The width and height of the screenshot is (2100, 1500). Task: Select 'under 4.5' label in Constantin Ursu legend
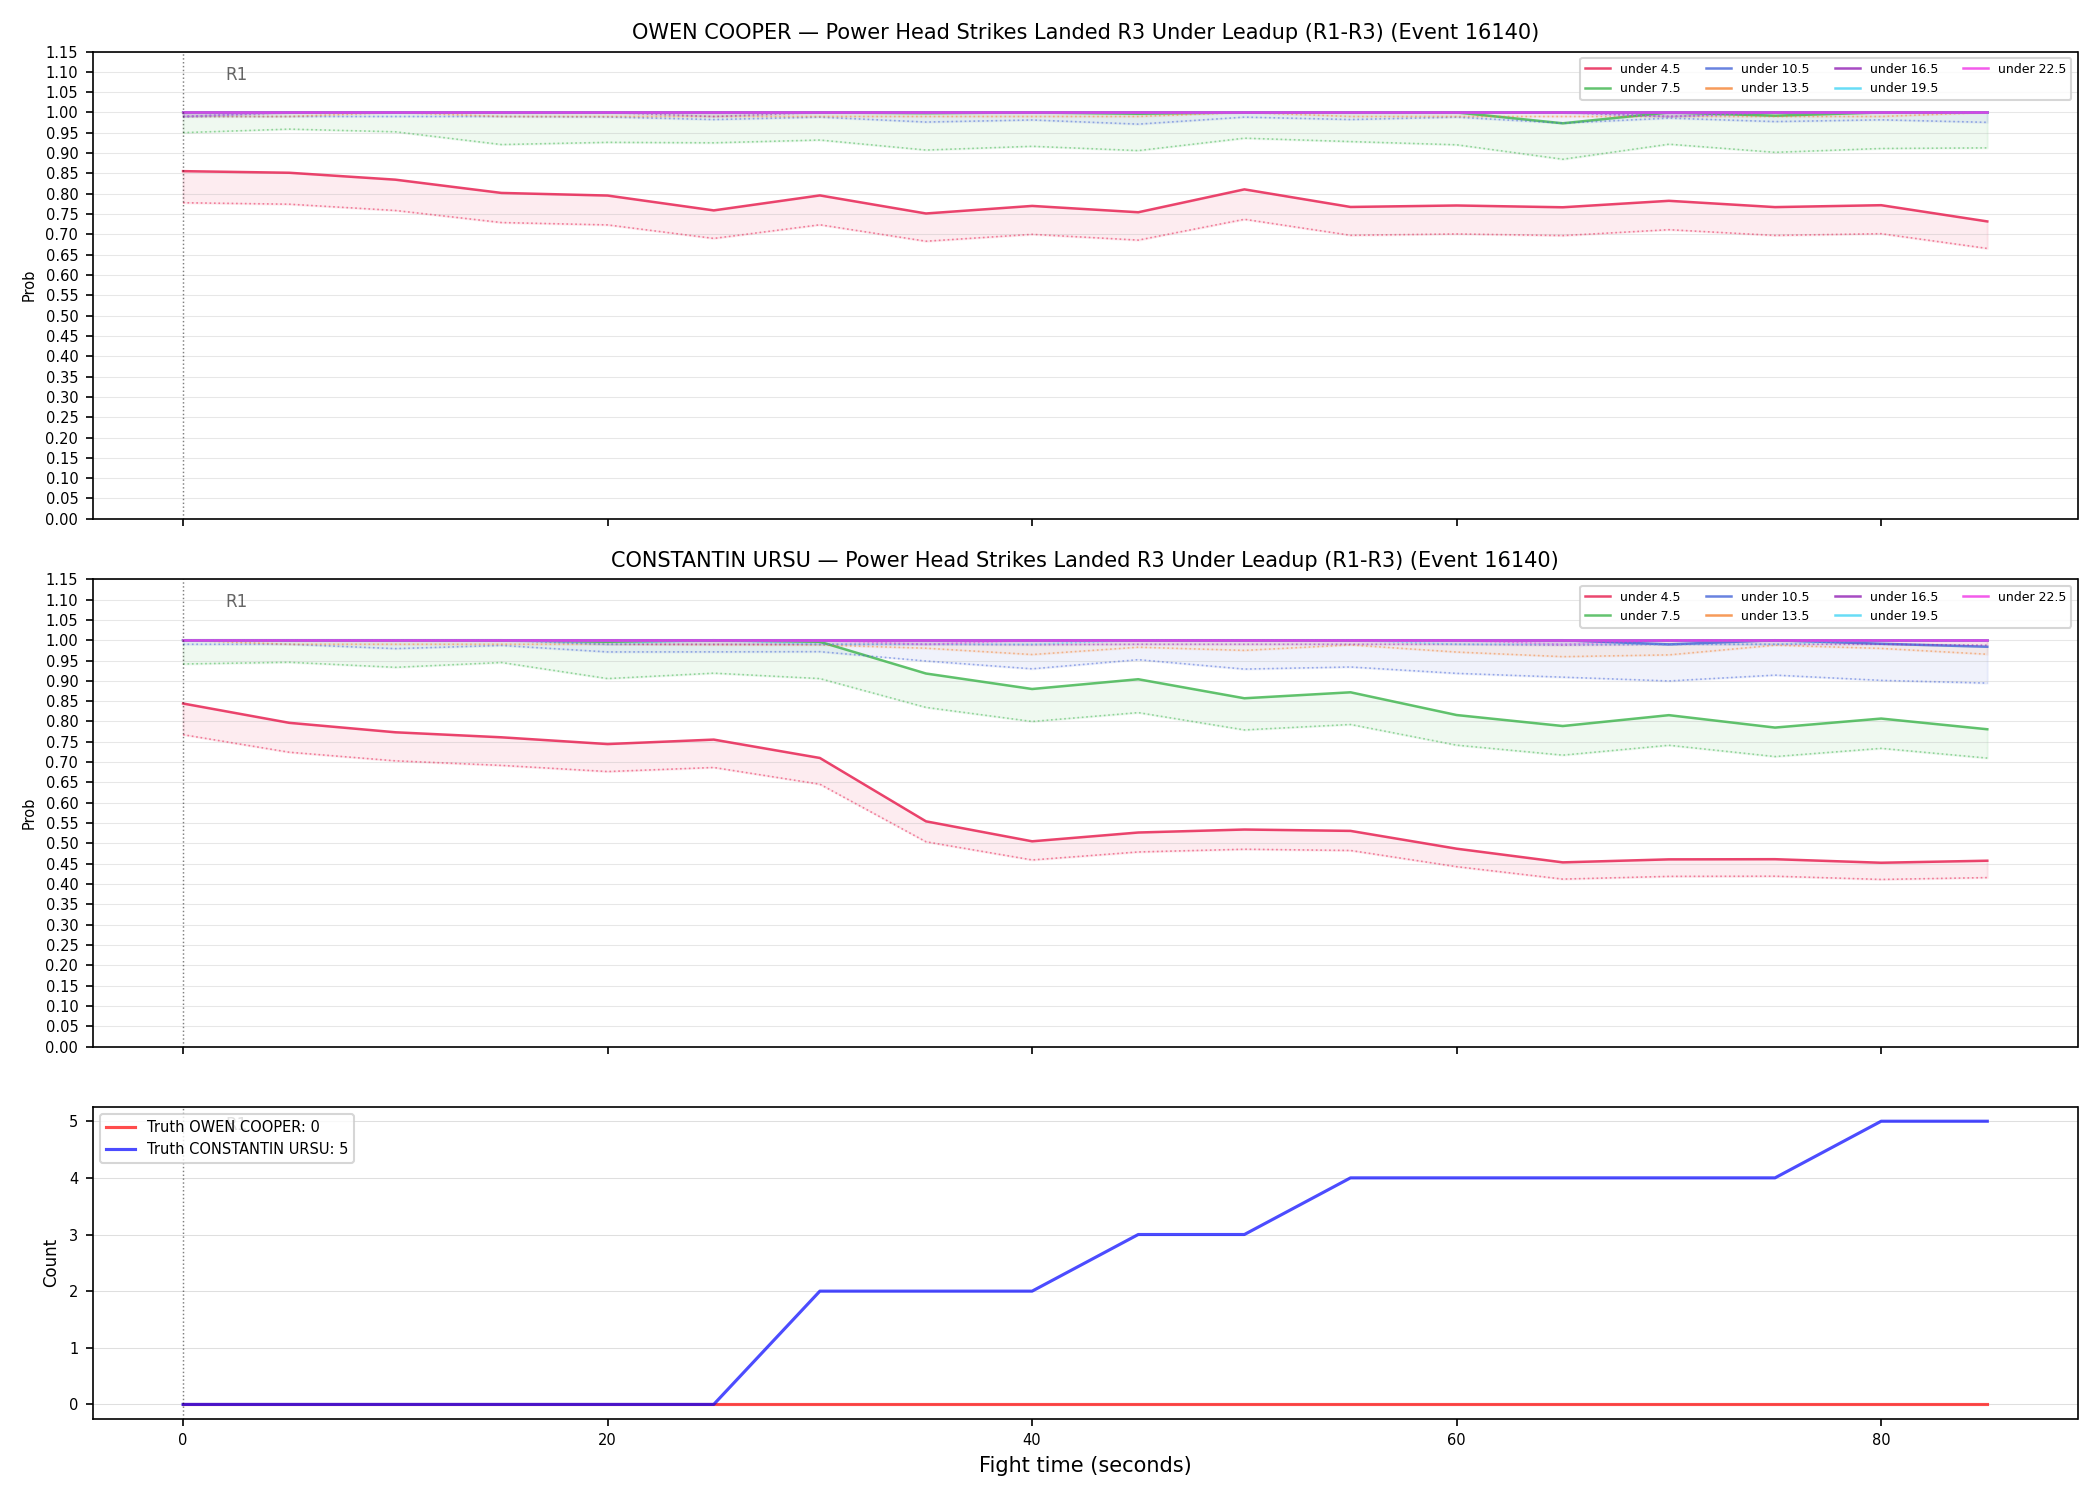[1650, 597]
